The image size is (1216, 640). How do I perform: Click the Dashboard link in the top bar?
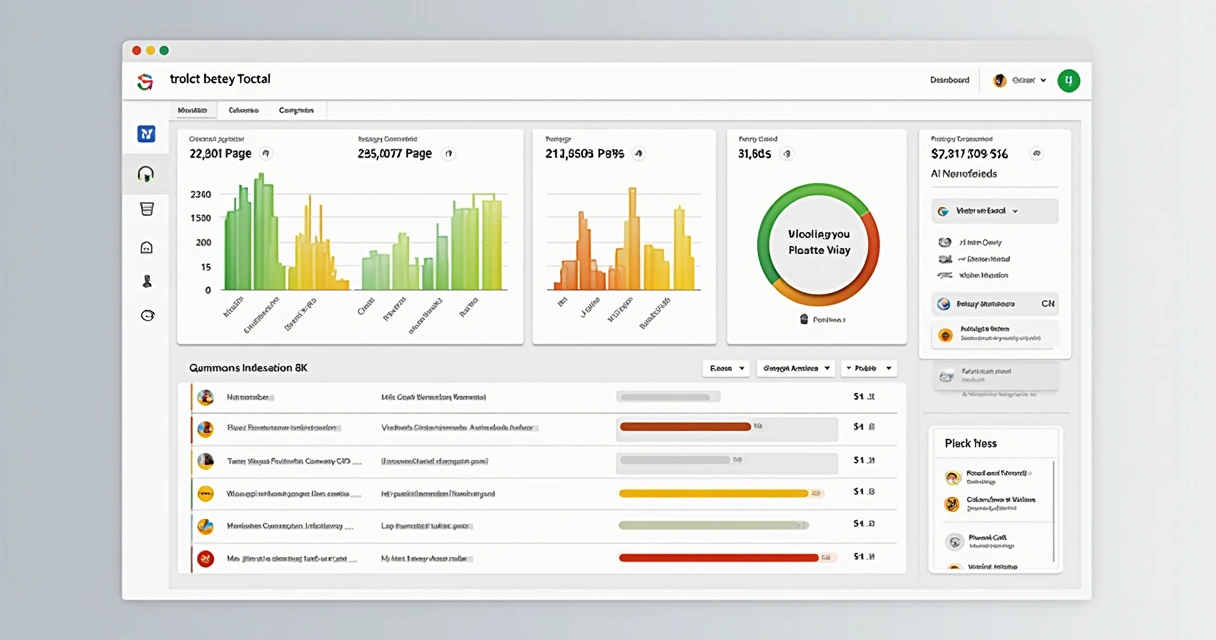tap(949, 80)
